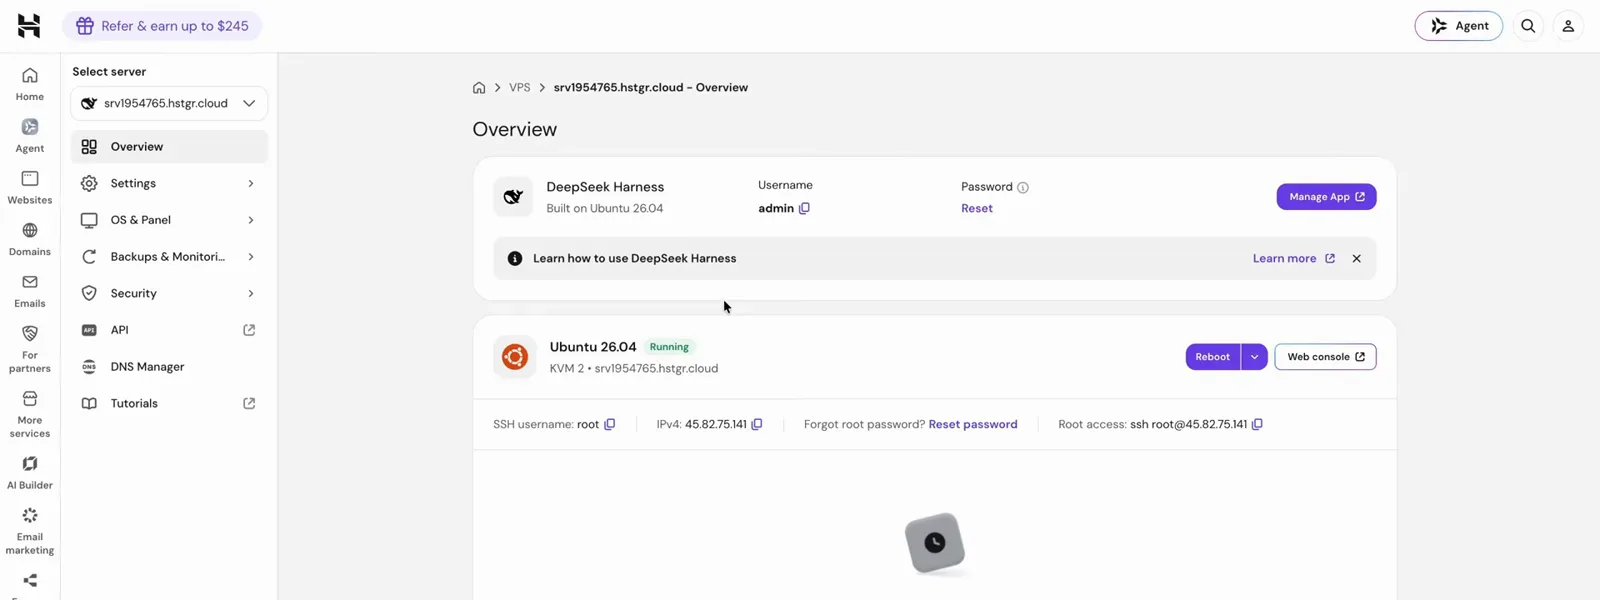Viewport: 1600px width, 600px height.
Task: Click the share icon in left rail
Action: coord(30,580)
